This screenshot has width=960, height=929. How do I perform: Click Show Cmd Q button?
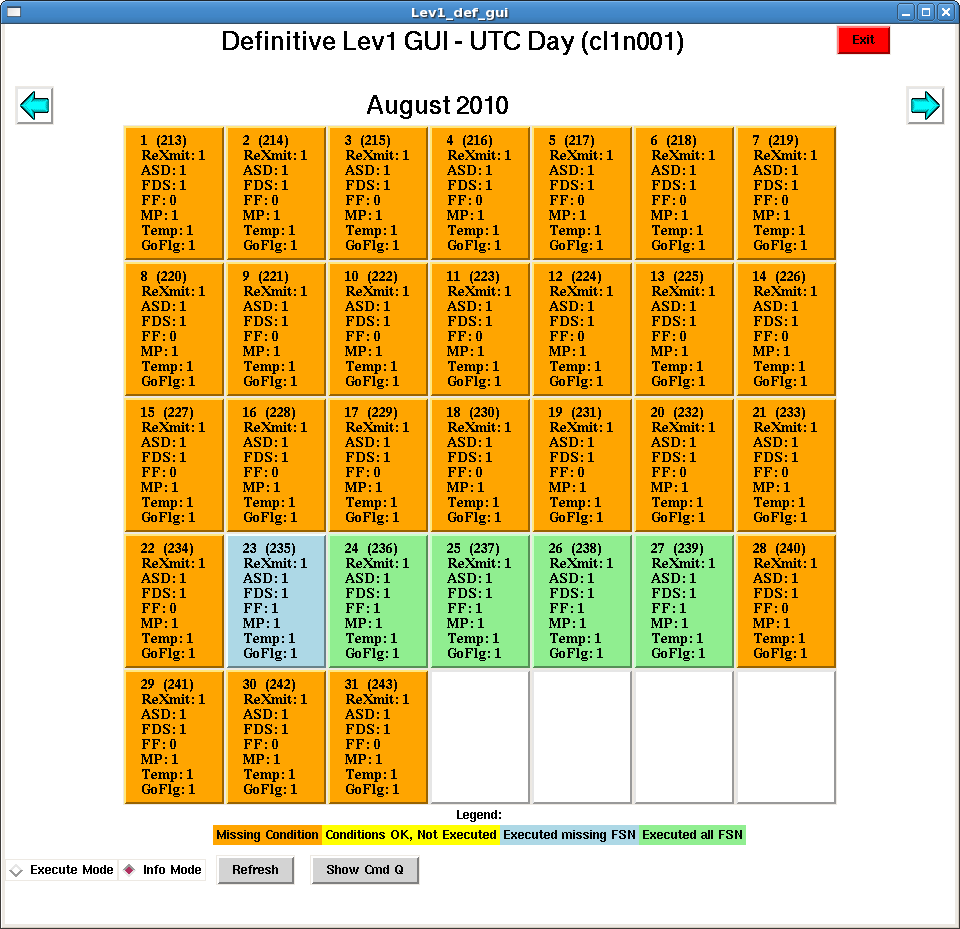364,870
